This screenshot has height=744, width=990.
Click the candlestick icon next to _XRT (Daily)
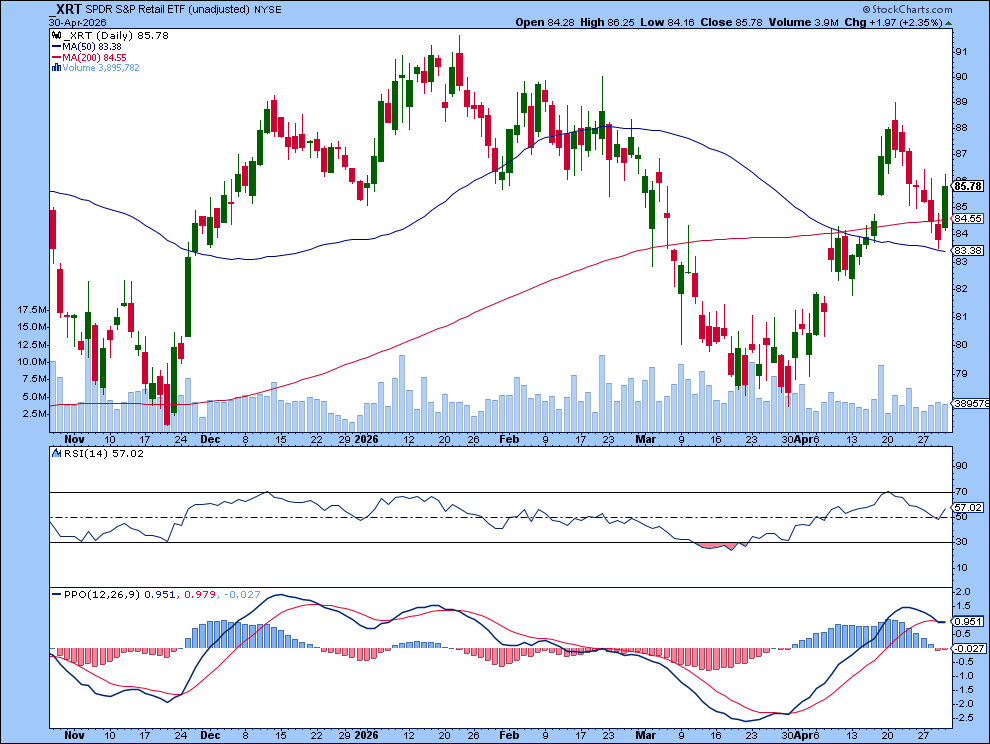(x=56, y=36)
